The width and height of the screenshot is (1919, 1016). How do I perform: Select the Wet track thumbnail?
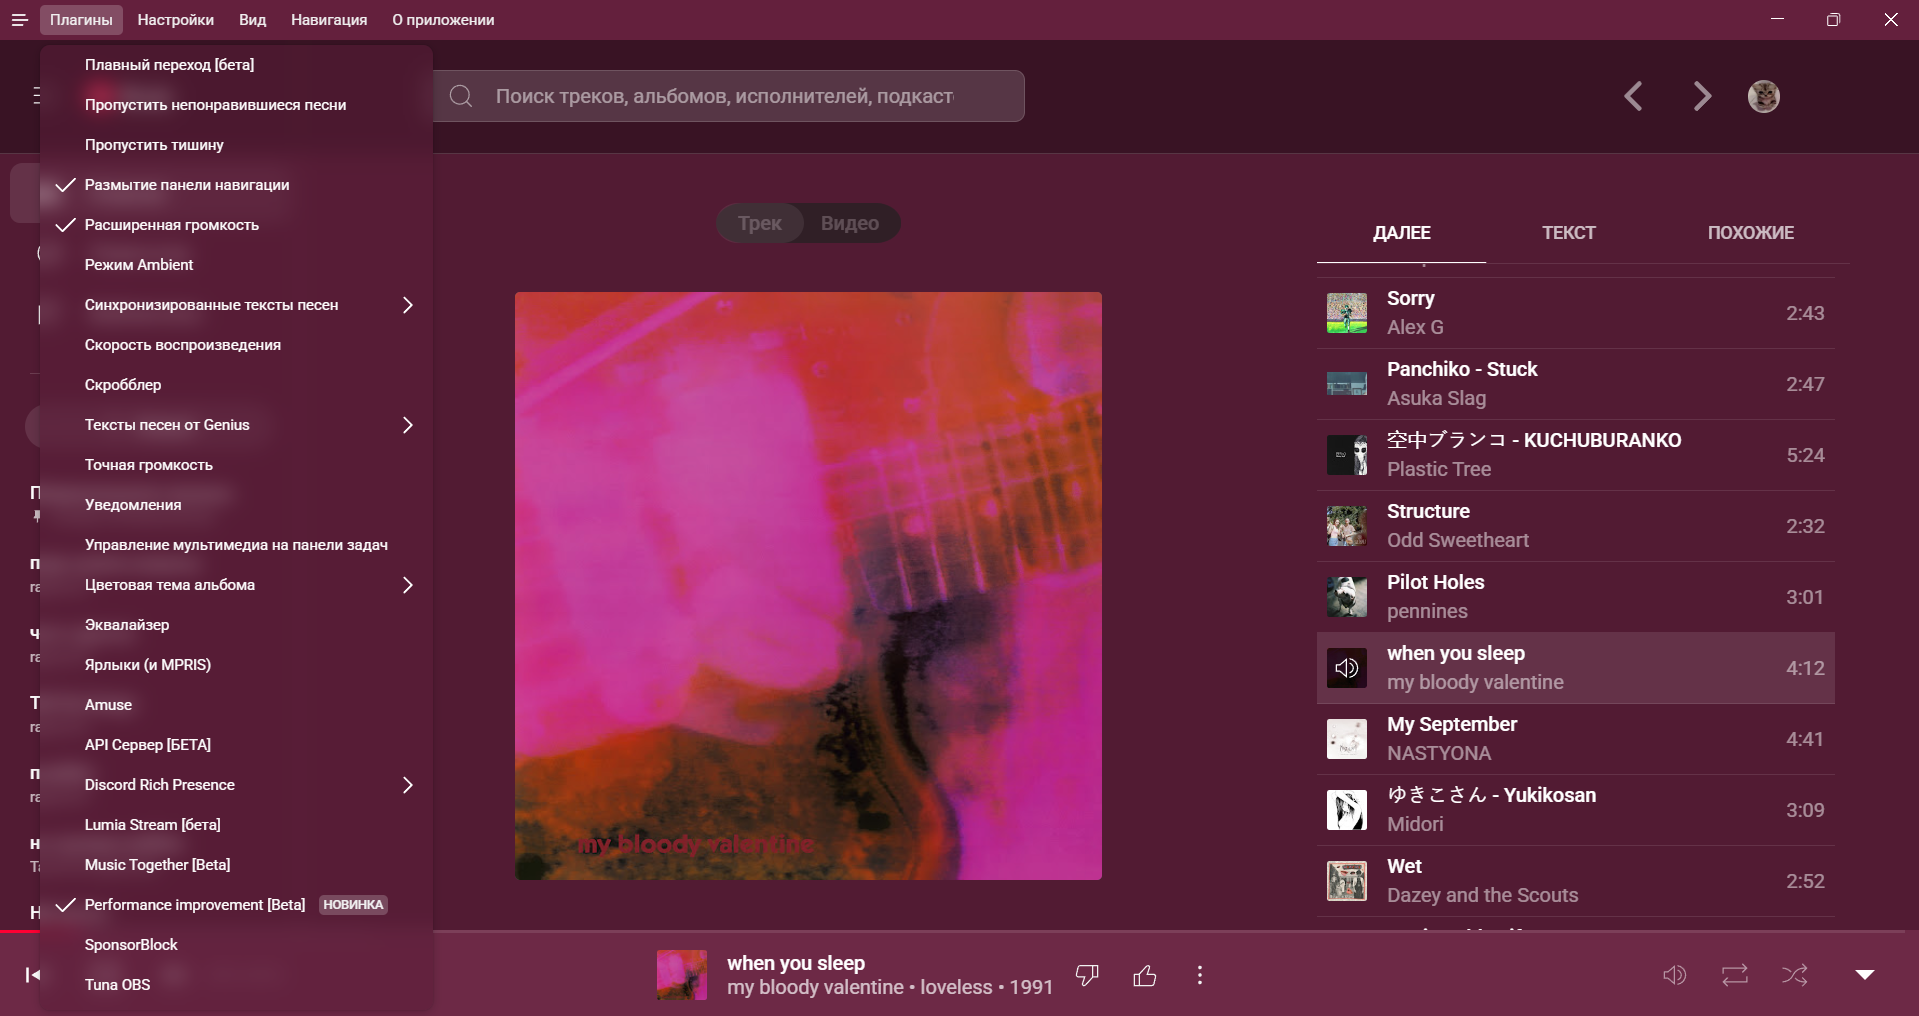point(1347,881)
